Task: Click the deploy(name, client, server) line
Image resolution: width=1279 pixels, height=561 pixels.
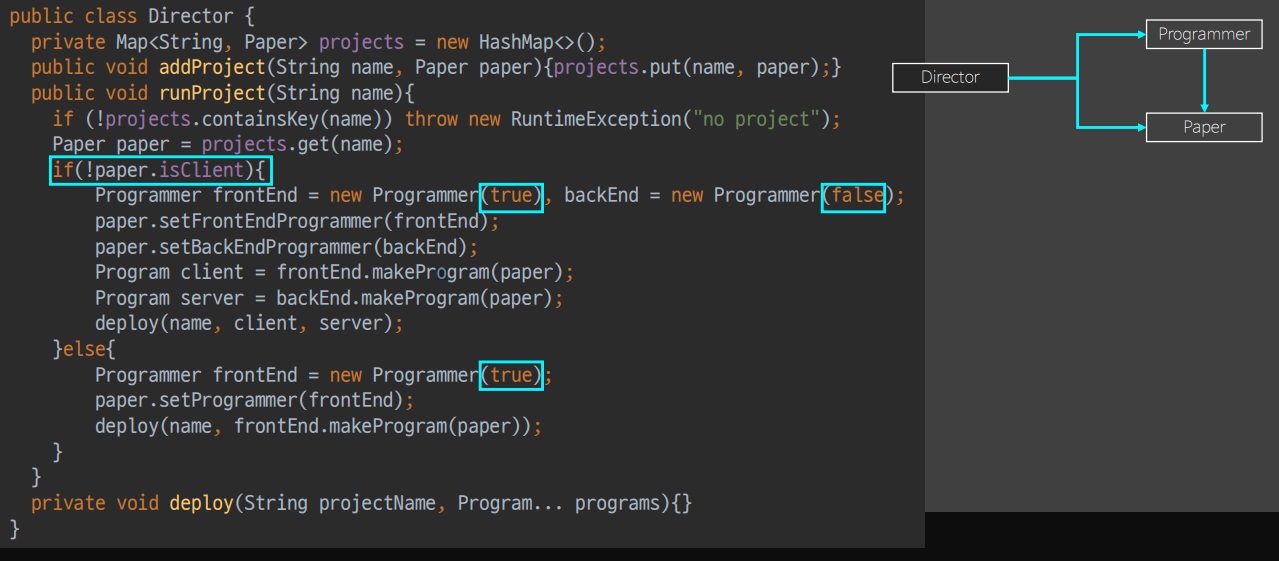Action: point(249,324)
